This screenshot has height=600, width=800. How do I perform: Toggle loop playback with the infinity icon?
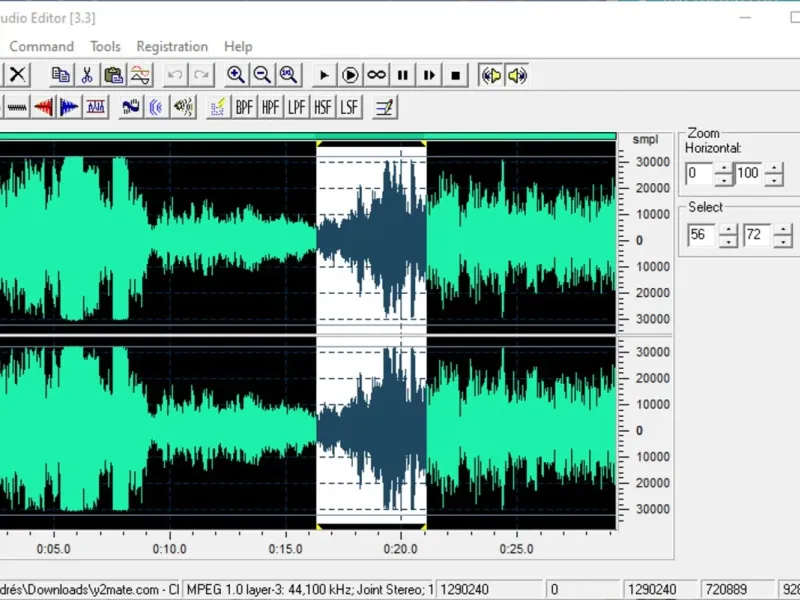coord(376,75)
